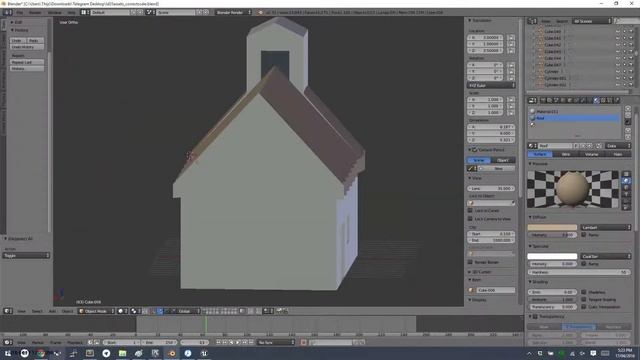The width and height of the screenshot is (640, 360).
Task: Open the Global orientation dropdown
Action: point(188,311)
